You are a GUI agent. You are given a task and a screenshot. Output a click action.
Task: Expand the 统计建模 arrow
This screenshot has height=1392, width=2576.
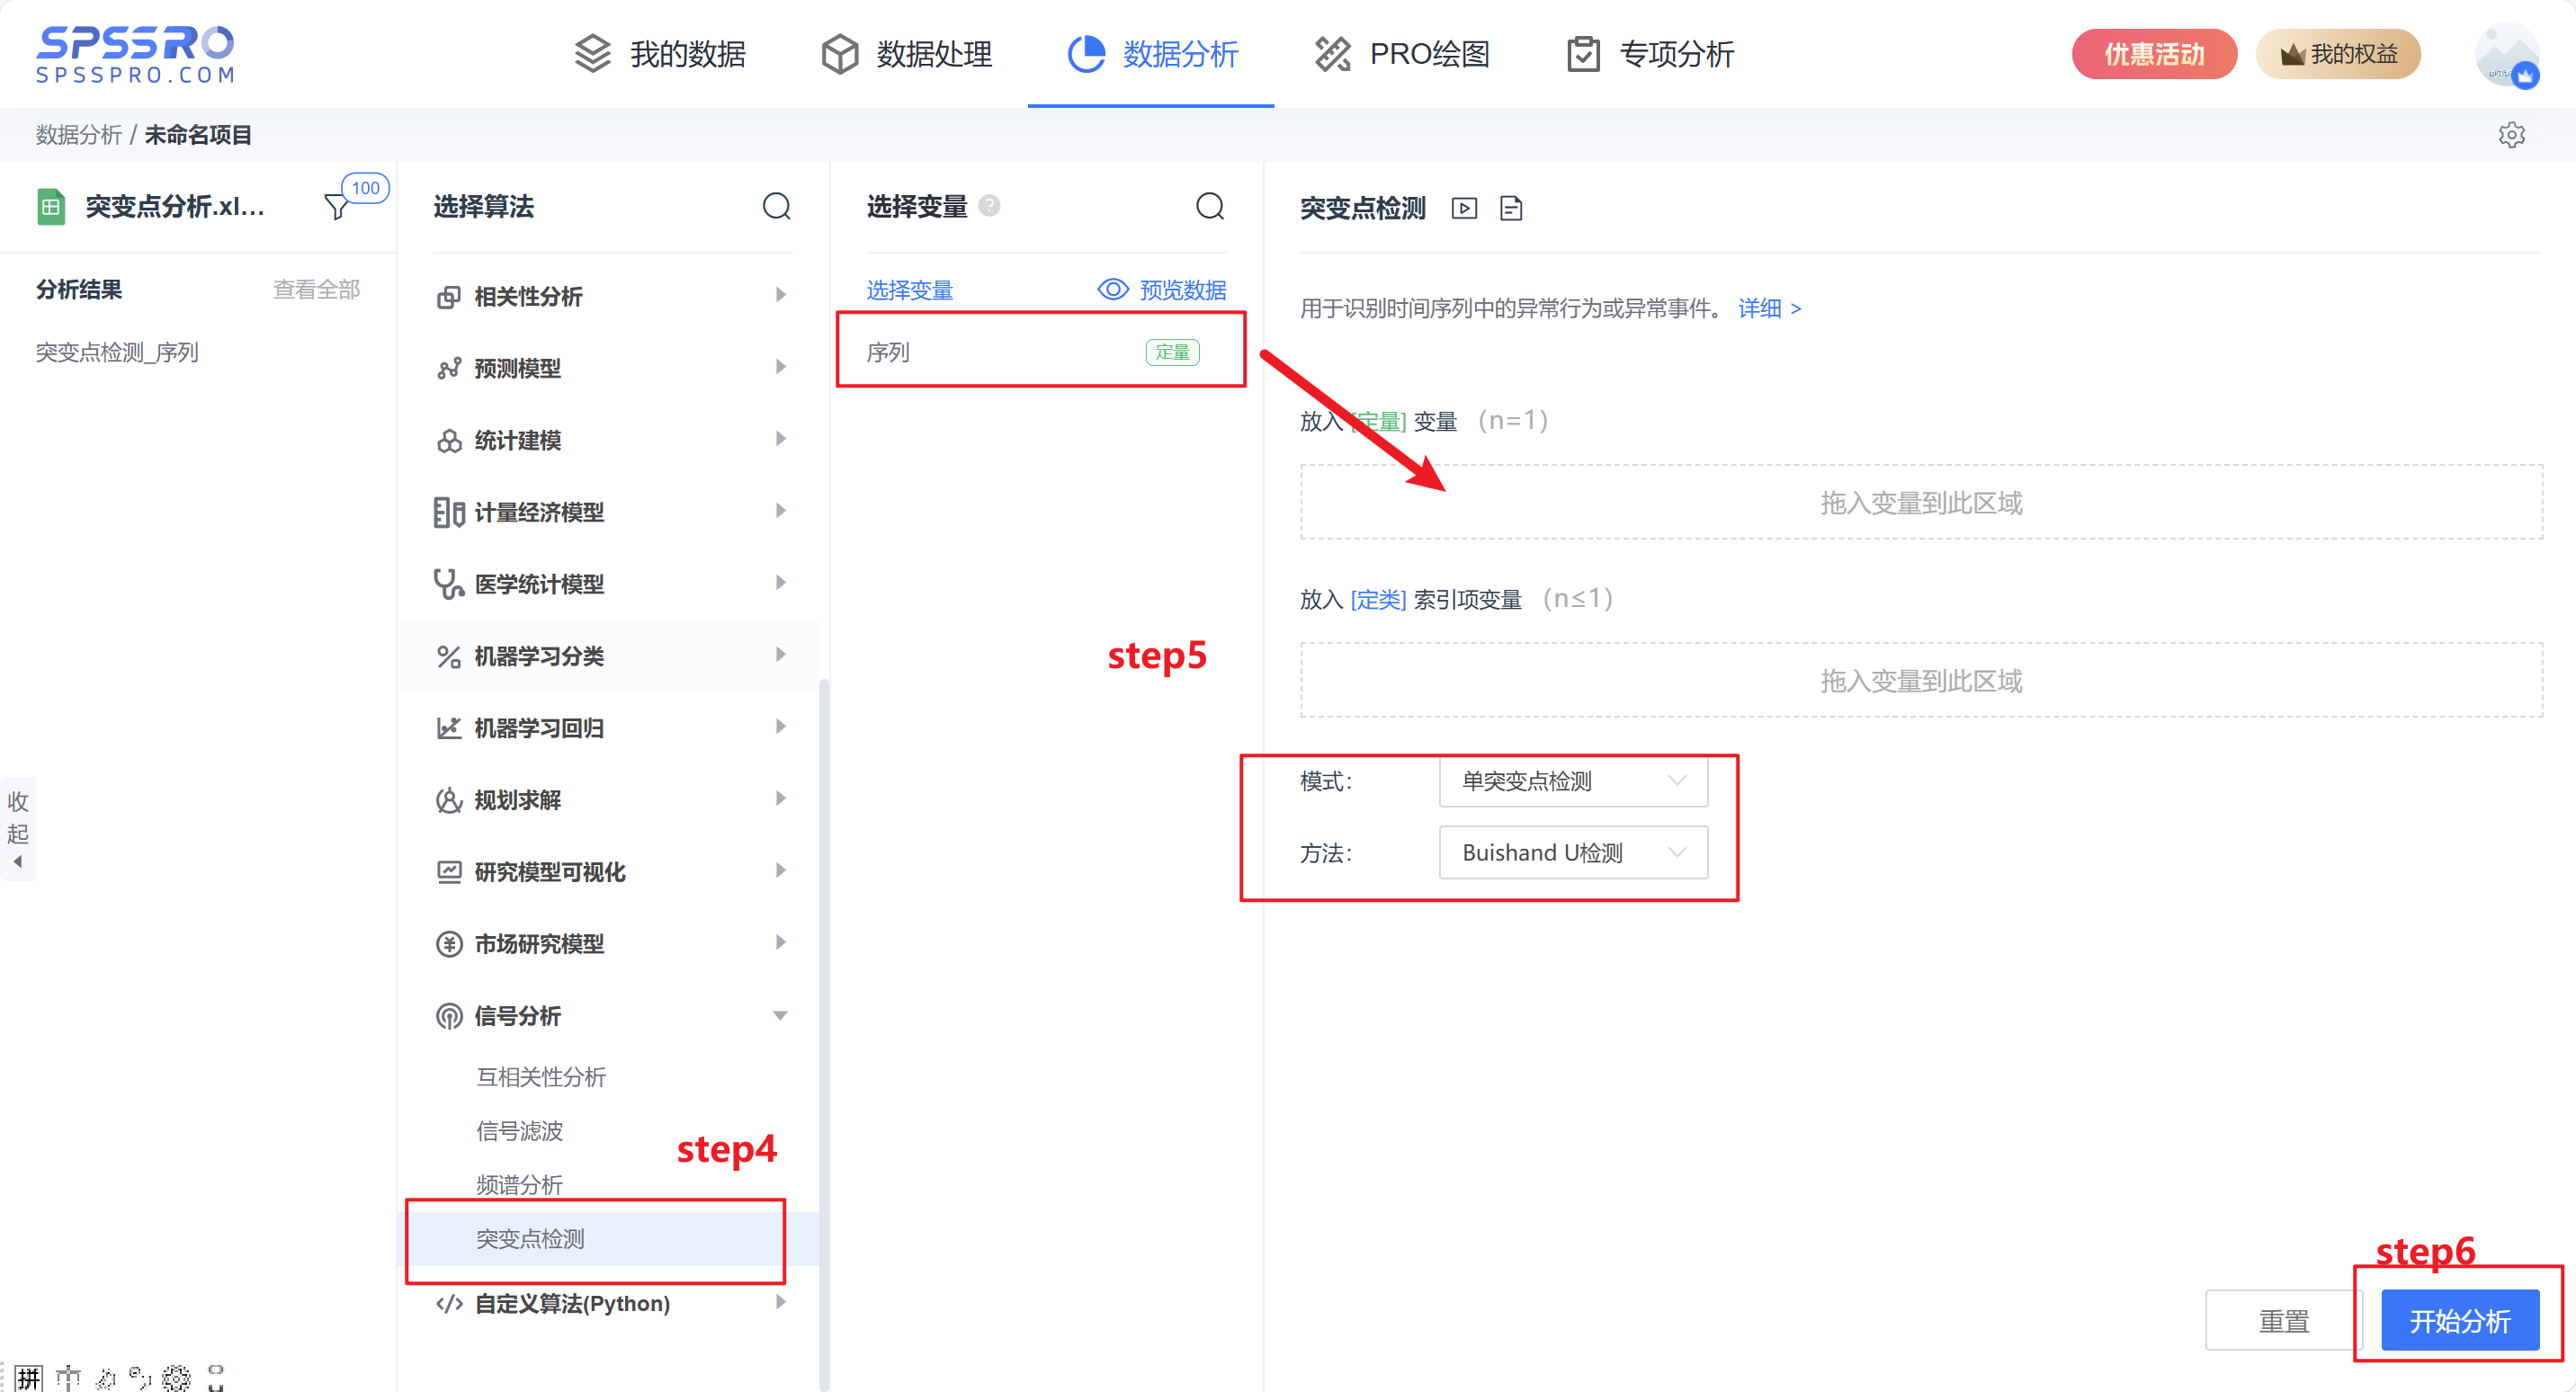[x=780, y=439]
